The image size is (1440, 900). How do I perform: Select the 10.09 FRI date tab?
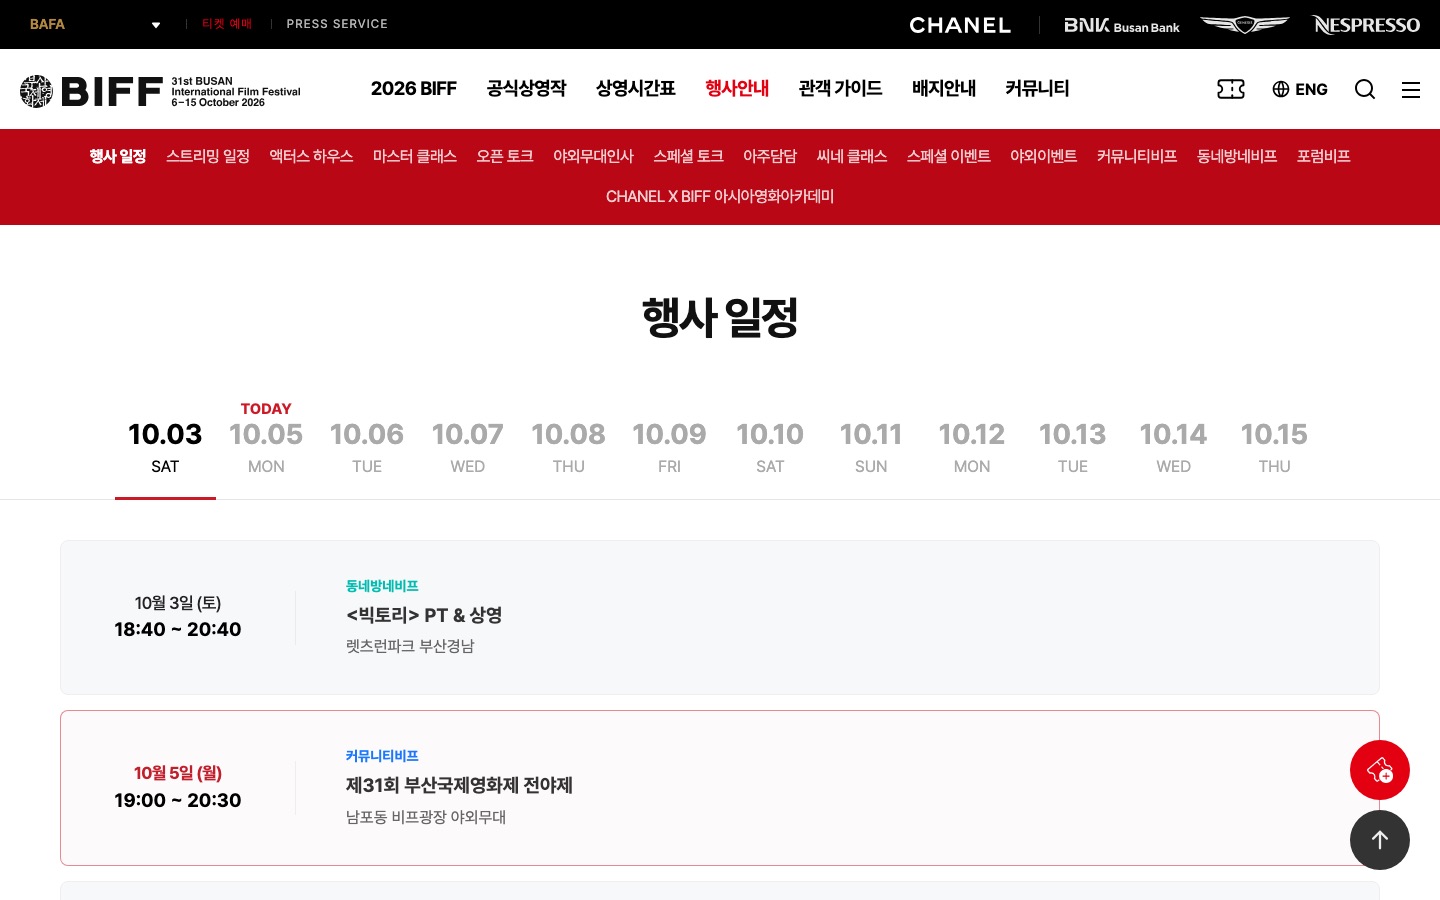[x=669, y=447]
